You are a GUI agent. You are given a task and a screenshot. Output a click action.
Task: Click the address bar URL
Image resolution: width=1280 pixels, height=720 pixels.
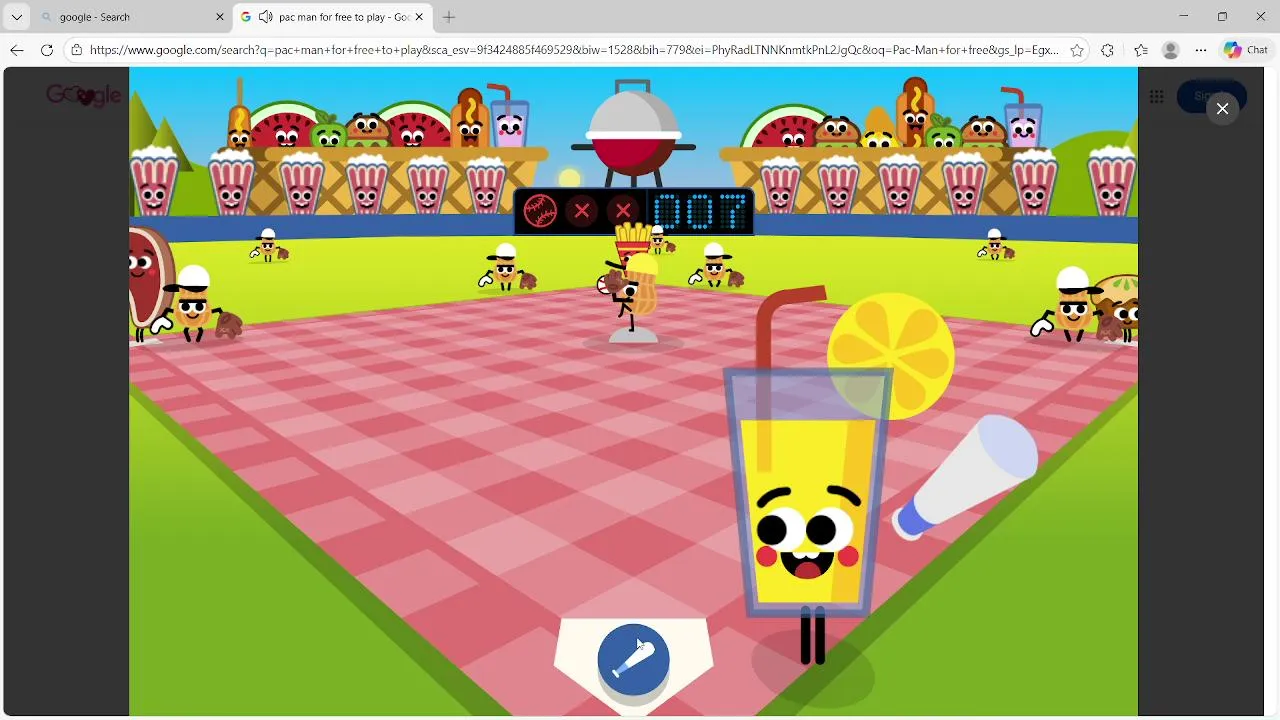pos(574,50)
